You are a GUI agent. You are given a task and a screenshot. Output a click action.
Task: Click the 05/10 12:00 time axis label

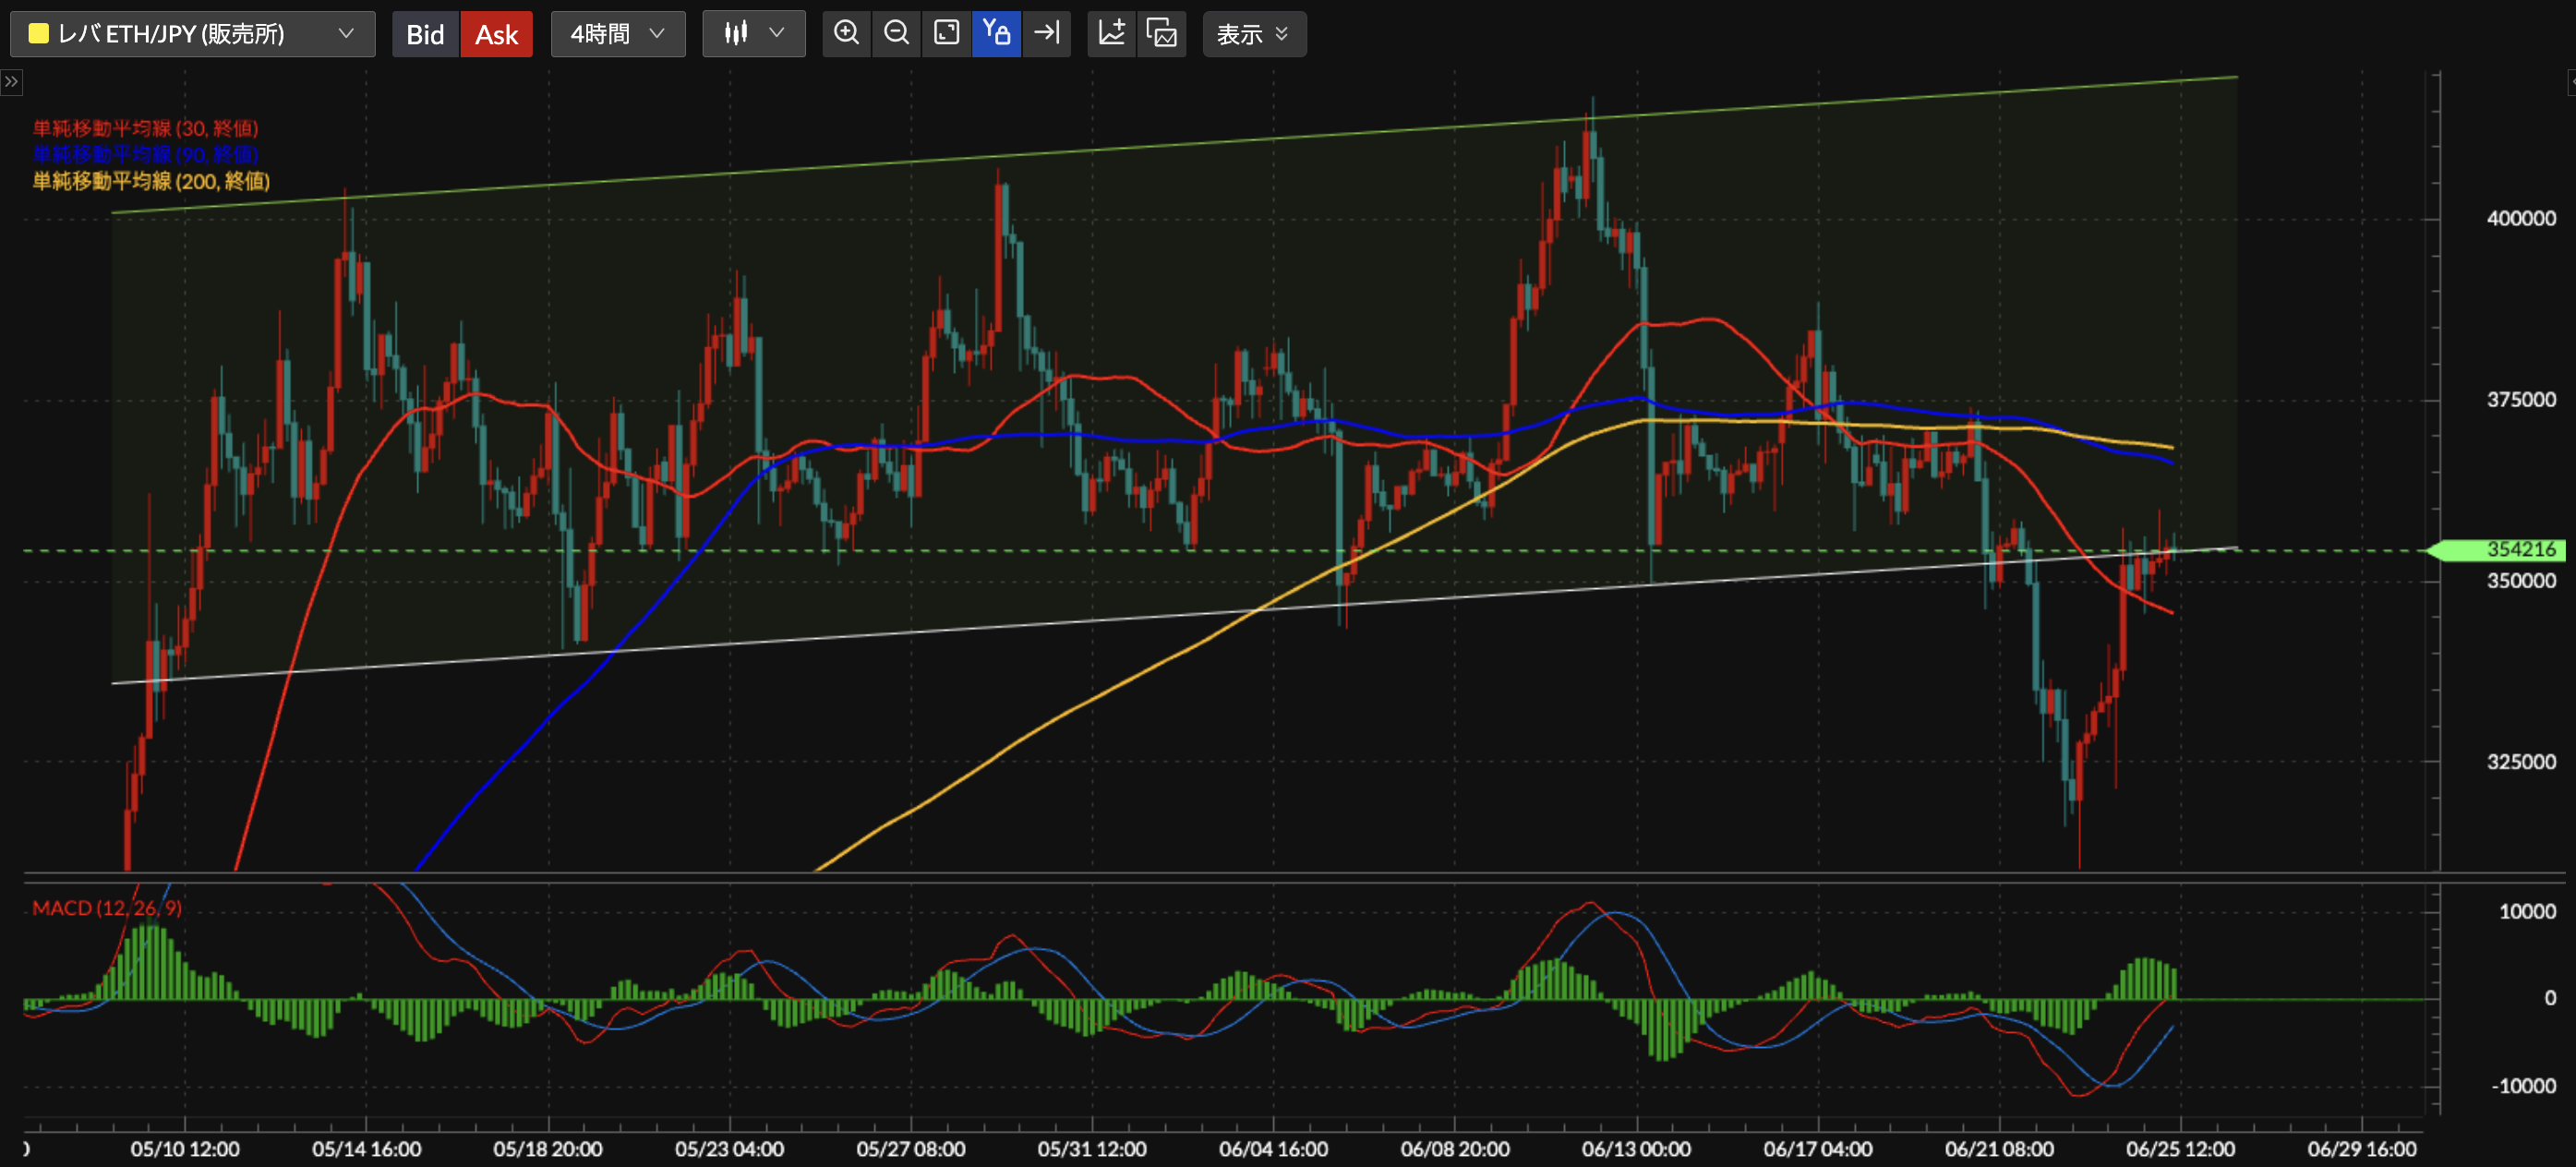[185, 1149]
